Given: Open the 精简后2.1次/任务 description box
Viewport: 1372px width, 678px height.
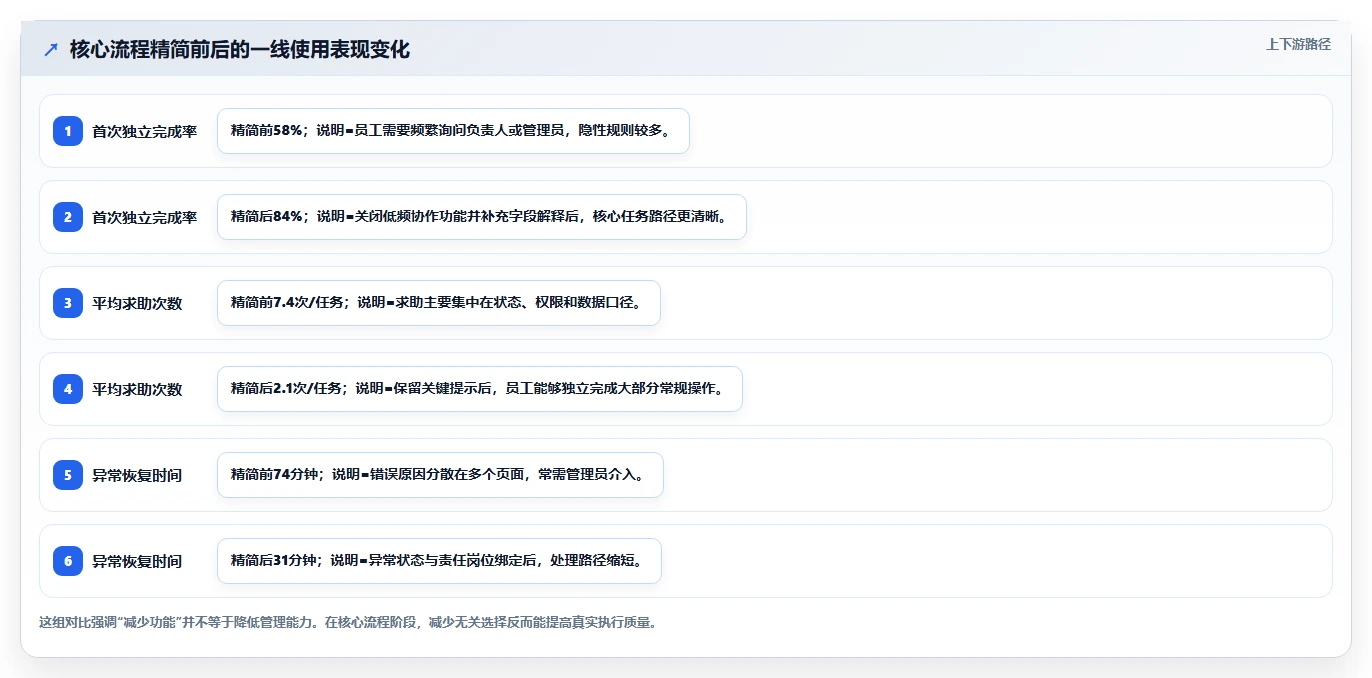Looking at the screenshot, I should (x=480, y=389).
